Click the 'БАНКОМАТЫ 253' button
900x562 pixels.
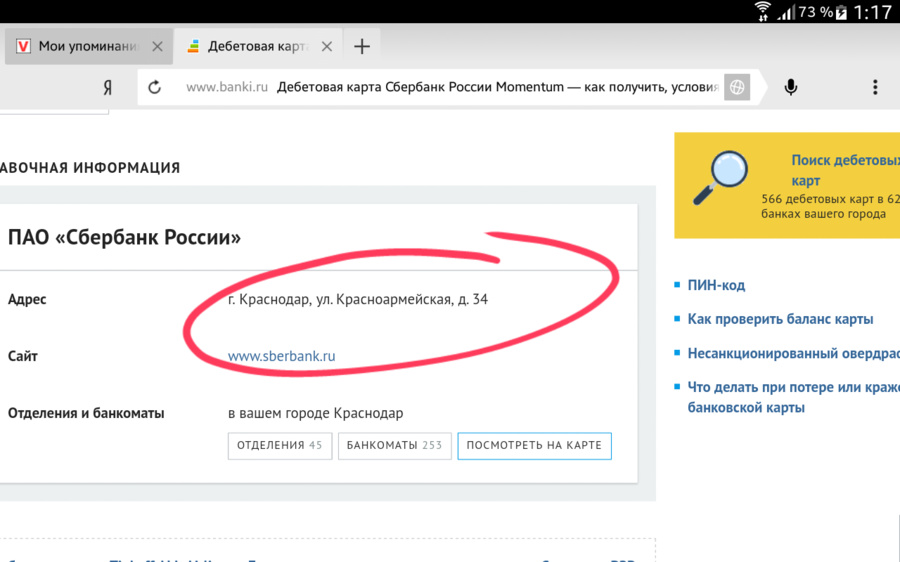click(x=394, y=446)
